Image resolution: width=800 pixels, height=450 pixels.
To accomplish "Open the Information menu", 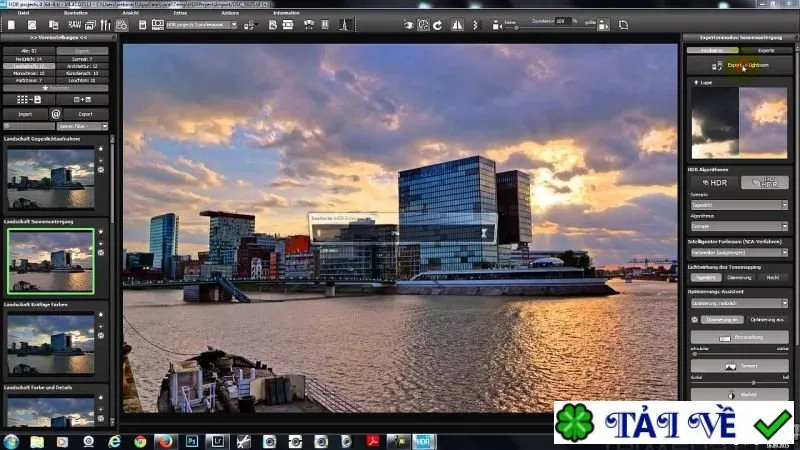I will coord(286,13).
